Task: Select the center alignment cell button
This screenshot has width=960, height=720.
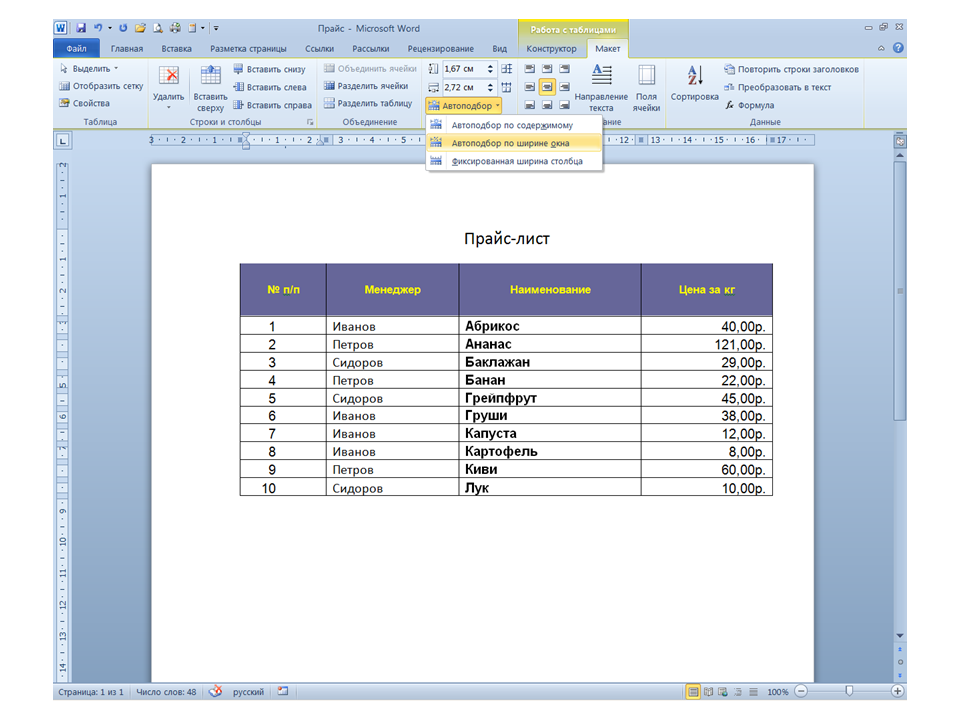Action: (x=547, y=86)
